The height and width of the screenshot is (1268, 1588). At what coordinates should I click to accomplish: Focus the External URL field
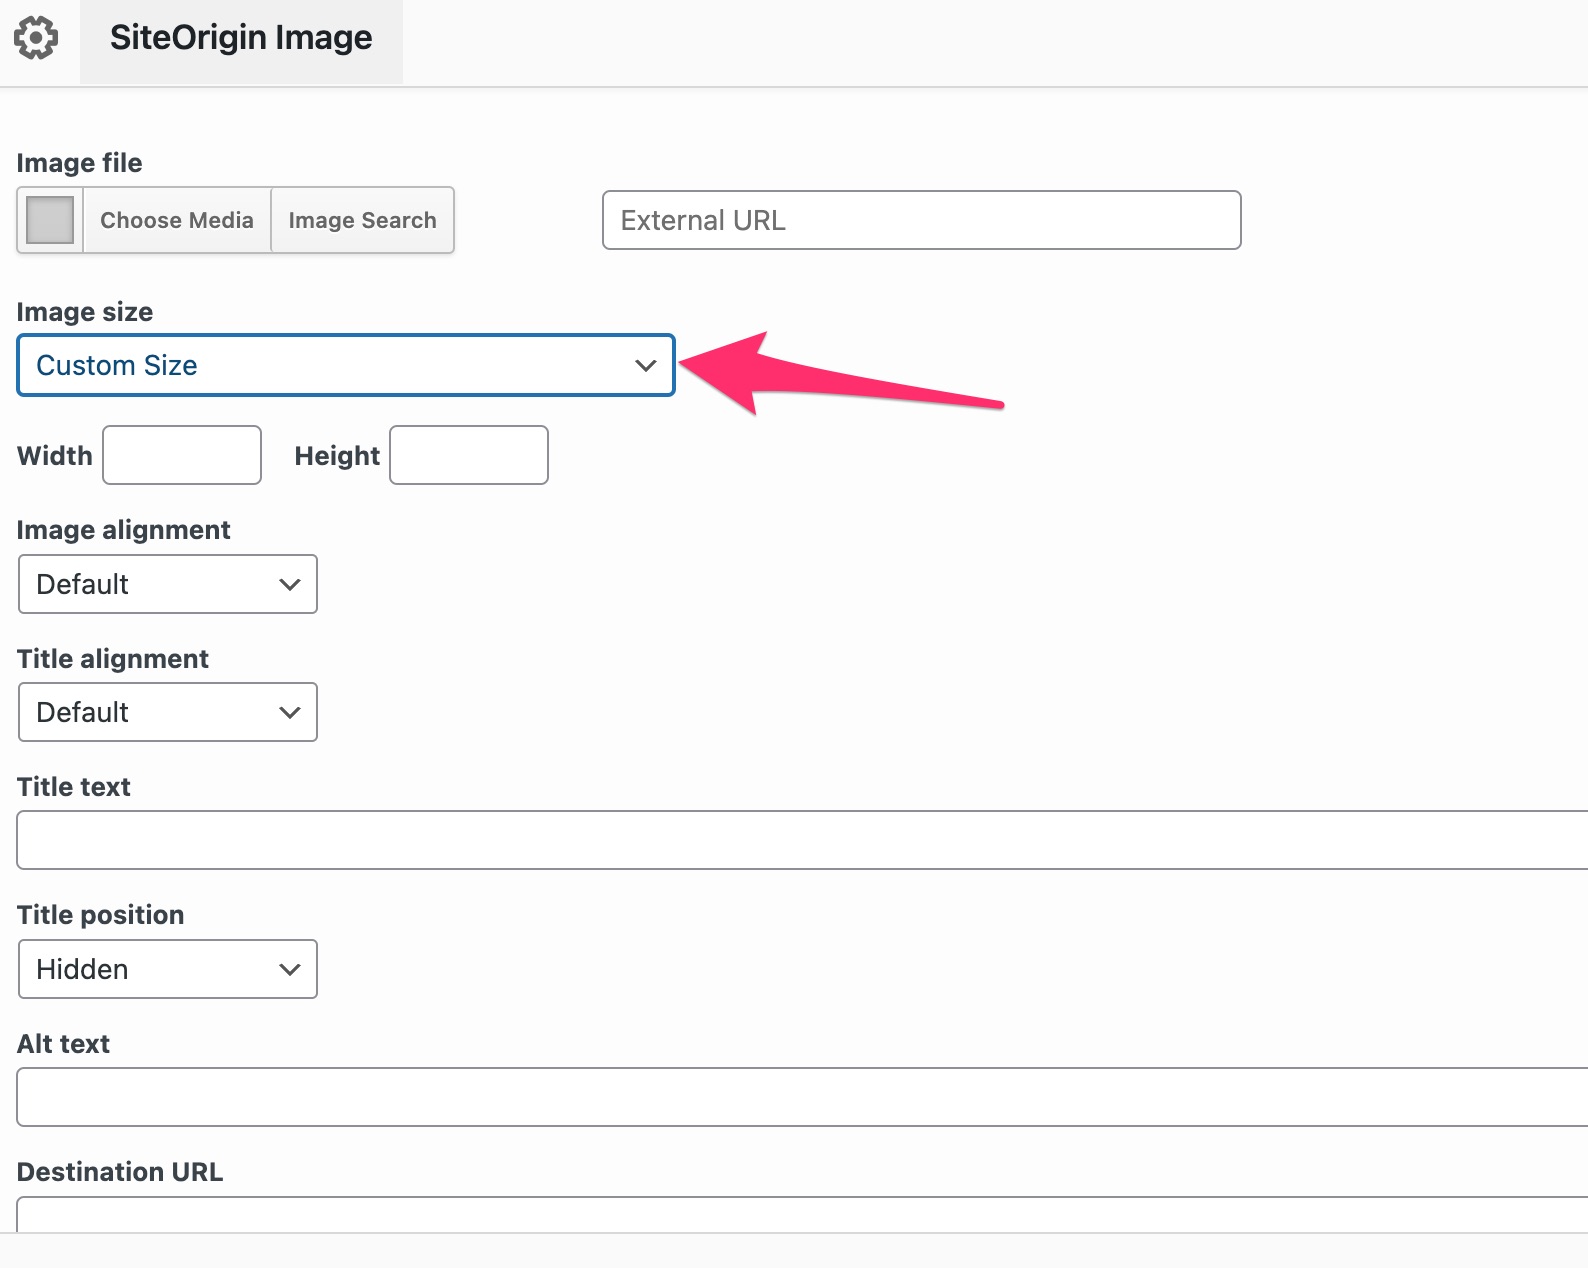tap(921, 220)
